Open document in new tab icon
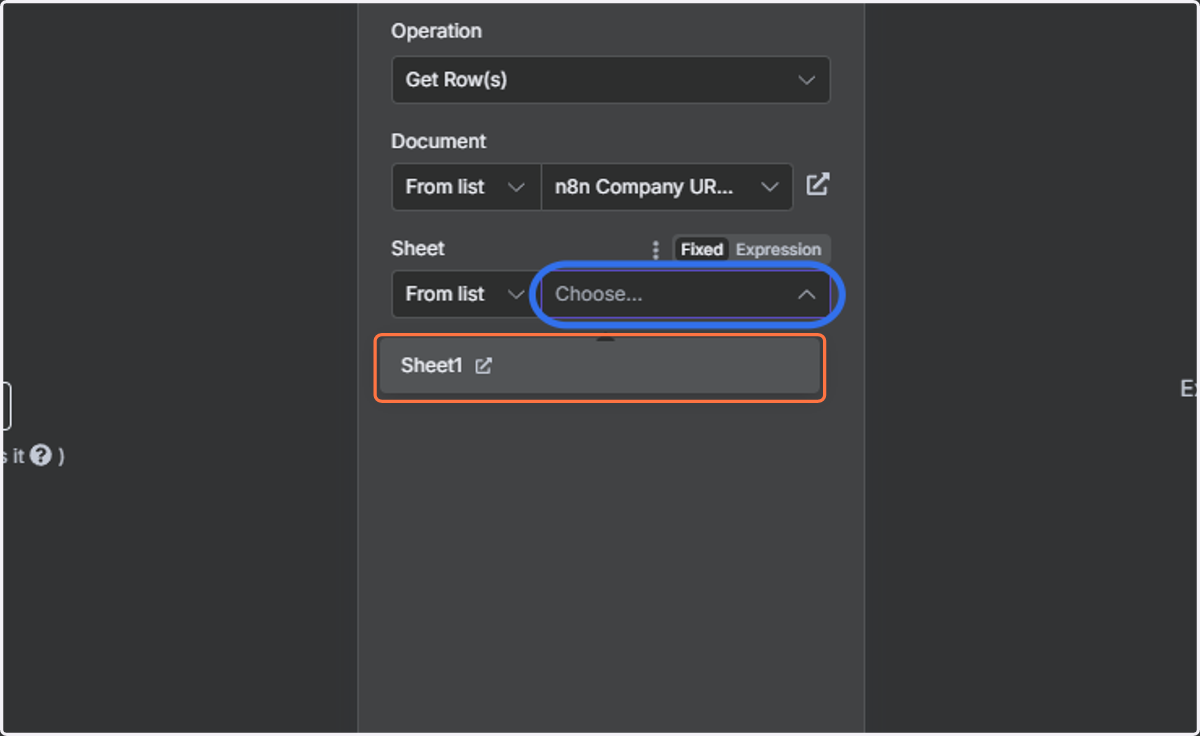Image resolution: width=1200 pixels, height=736 pixels. tap(818, 185)
